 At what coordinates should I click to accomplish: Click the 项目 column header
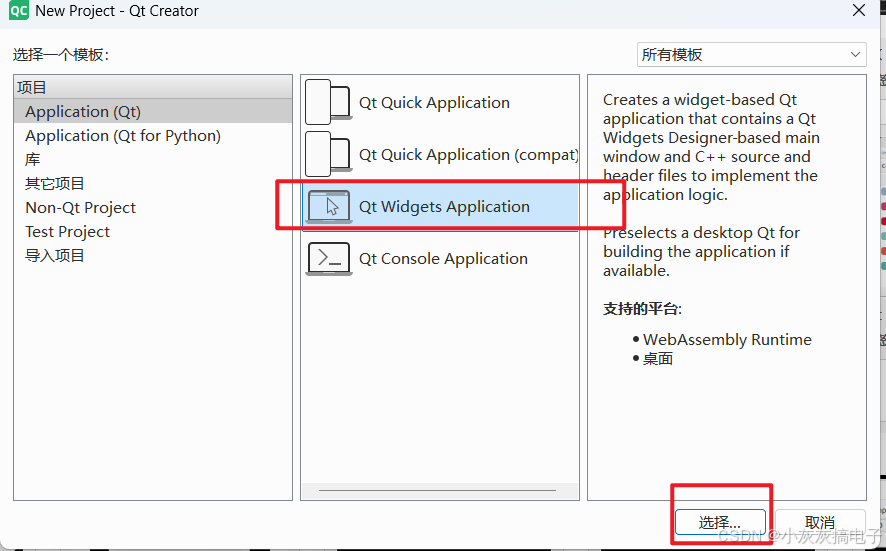(153, 87)
